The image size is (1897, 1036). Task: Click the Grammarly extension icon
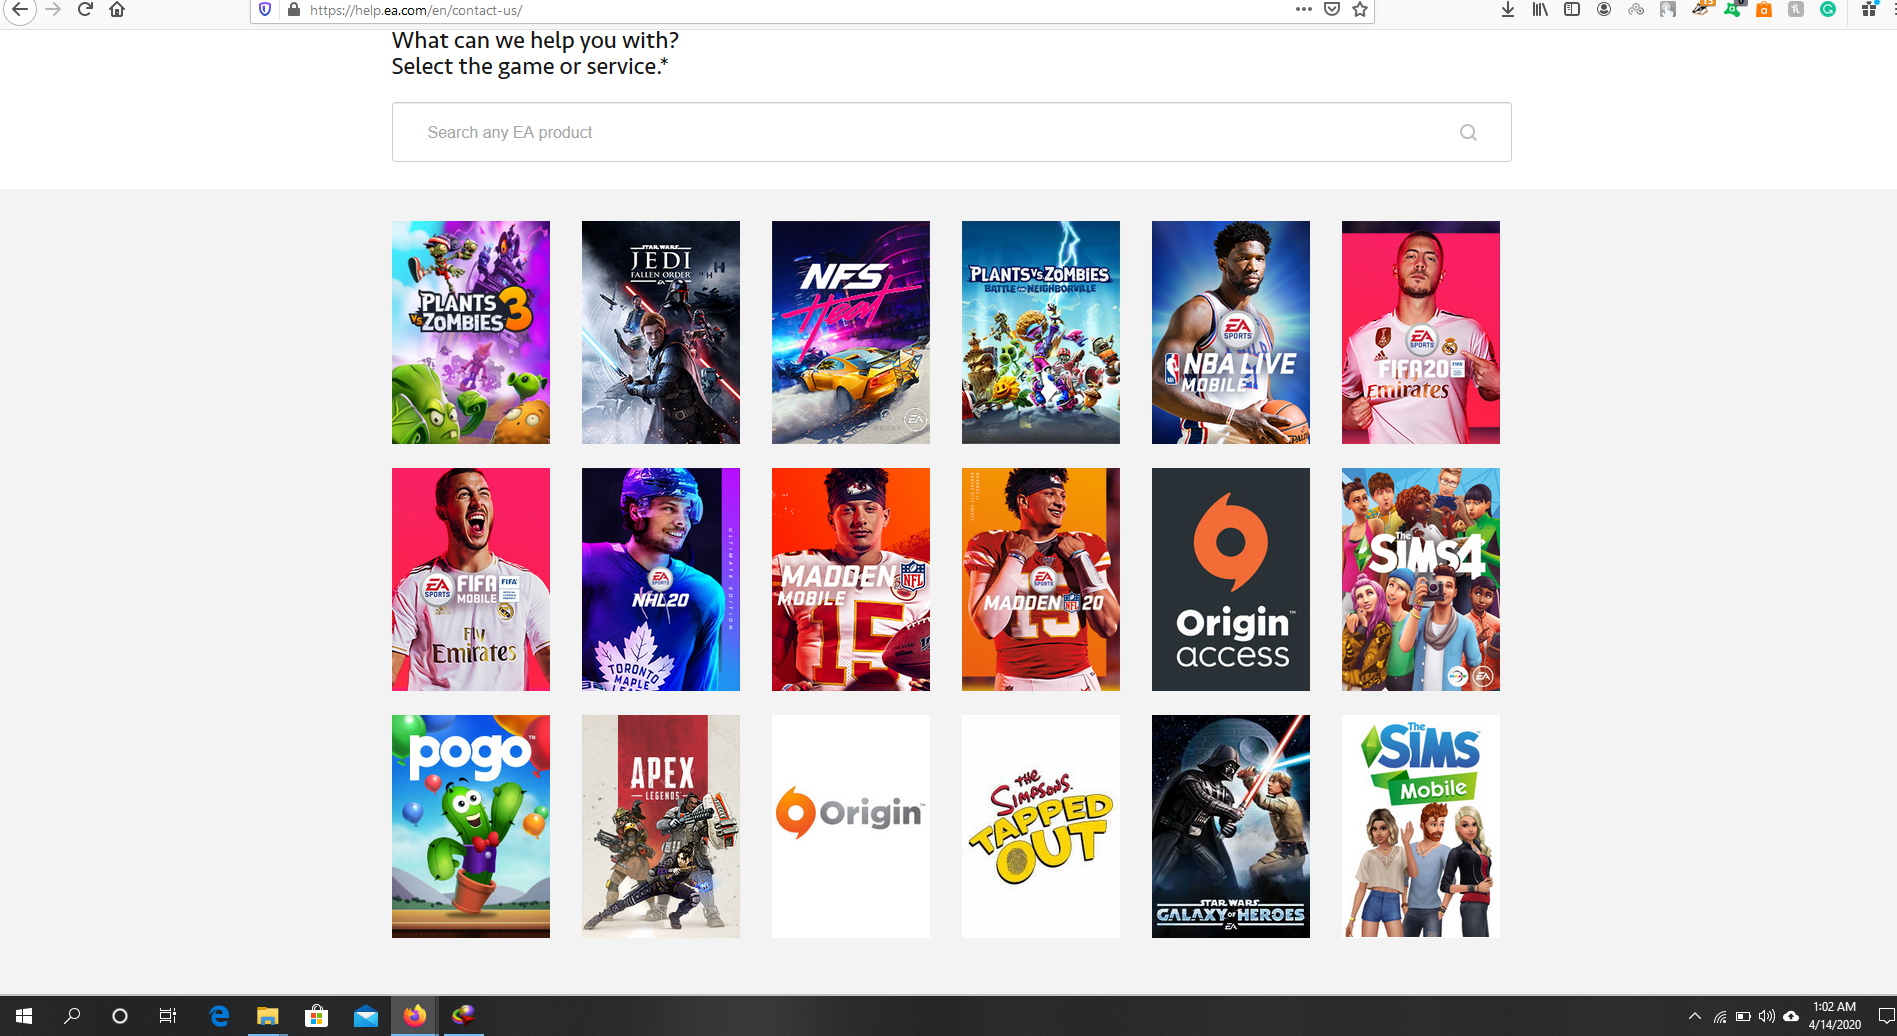[x=1828, y=10]
